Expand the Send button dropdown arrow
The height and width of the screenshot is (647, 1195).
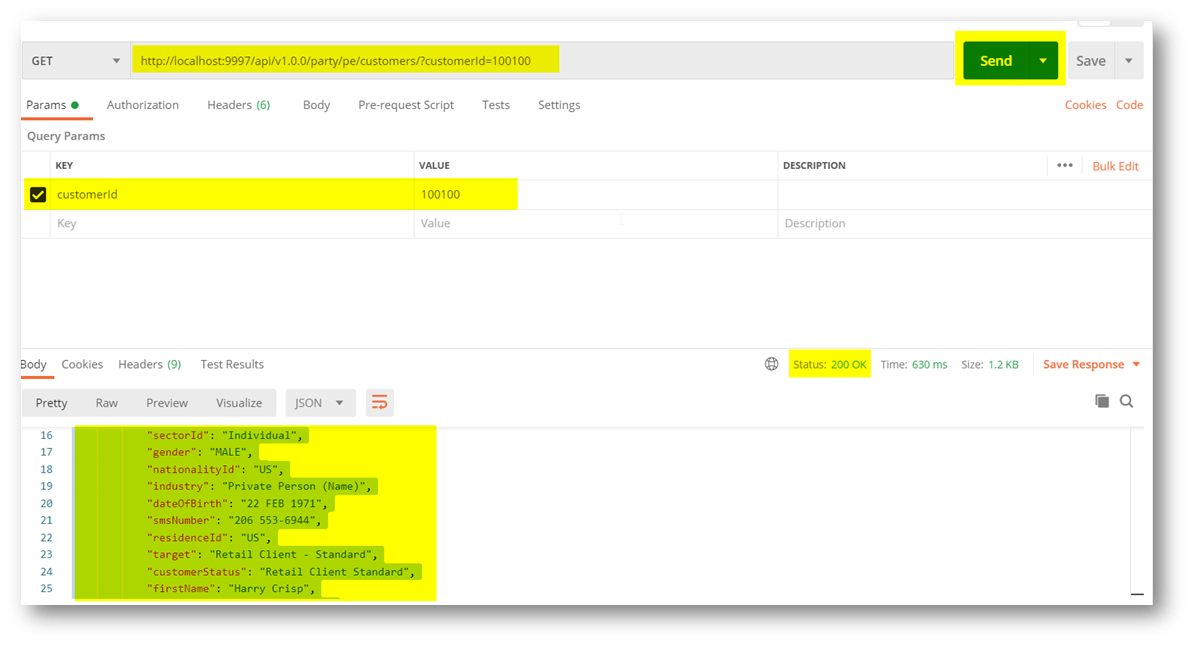pyautogui.click(x=1043, y=61)
